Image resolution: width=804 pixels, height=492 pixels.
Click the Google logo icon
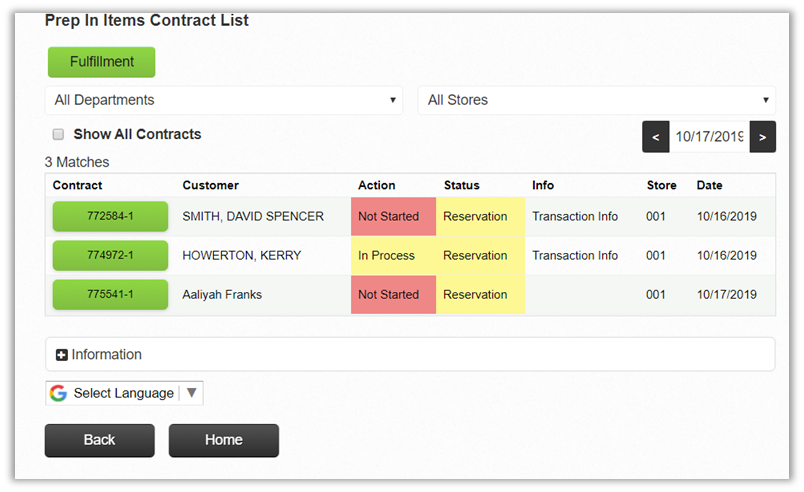[59, 393]
